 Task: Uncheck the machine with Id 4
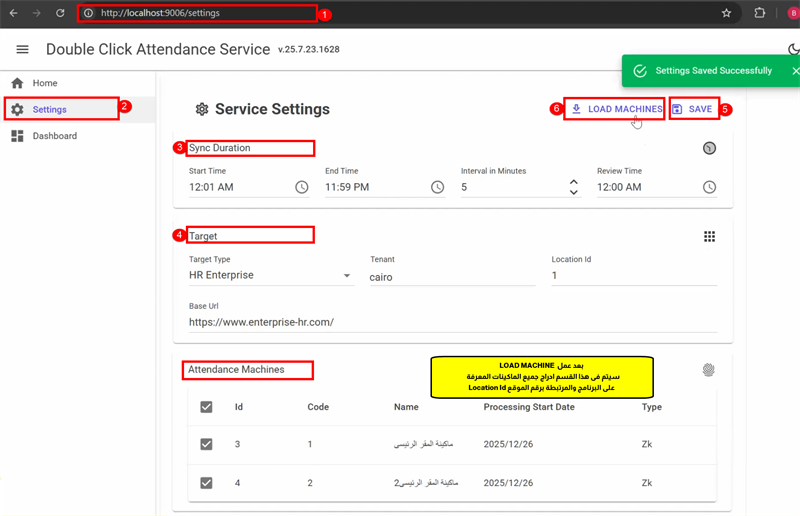[207, 482]
